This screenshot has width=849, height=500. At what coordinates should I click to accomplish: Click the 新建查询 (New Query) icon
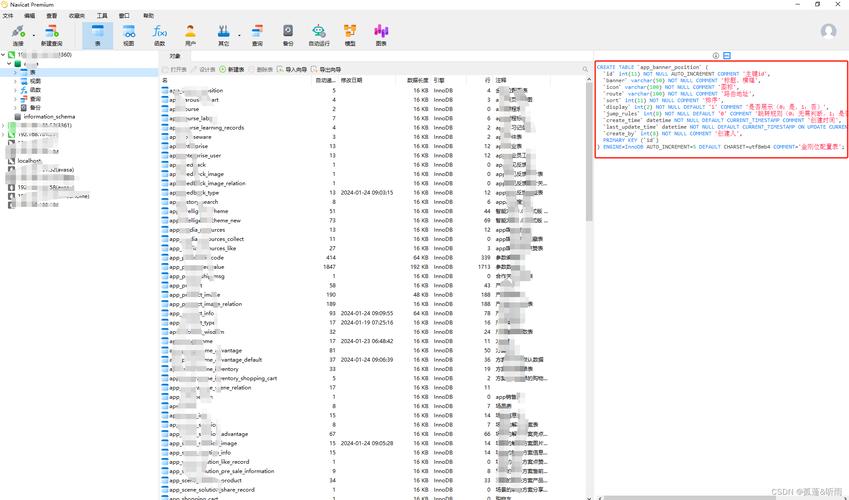pos(51,35)
